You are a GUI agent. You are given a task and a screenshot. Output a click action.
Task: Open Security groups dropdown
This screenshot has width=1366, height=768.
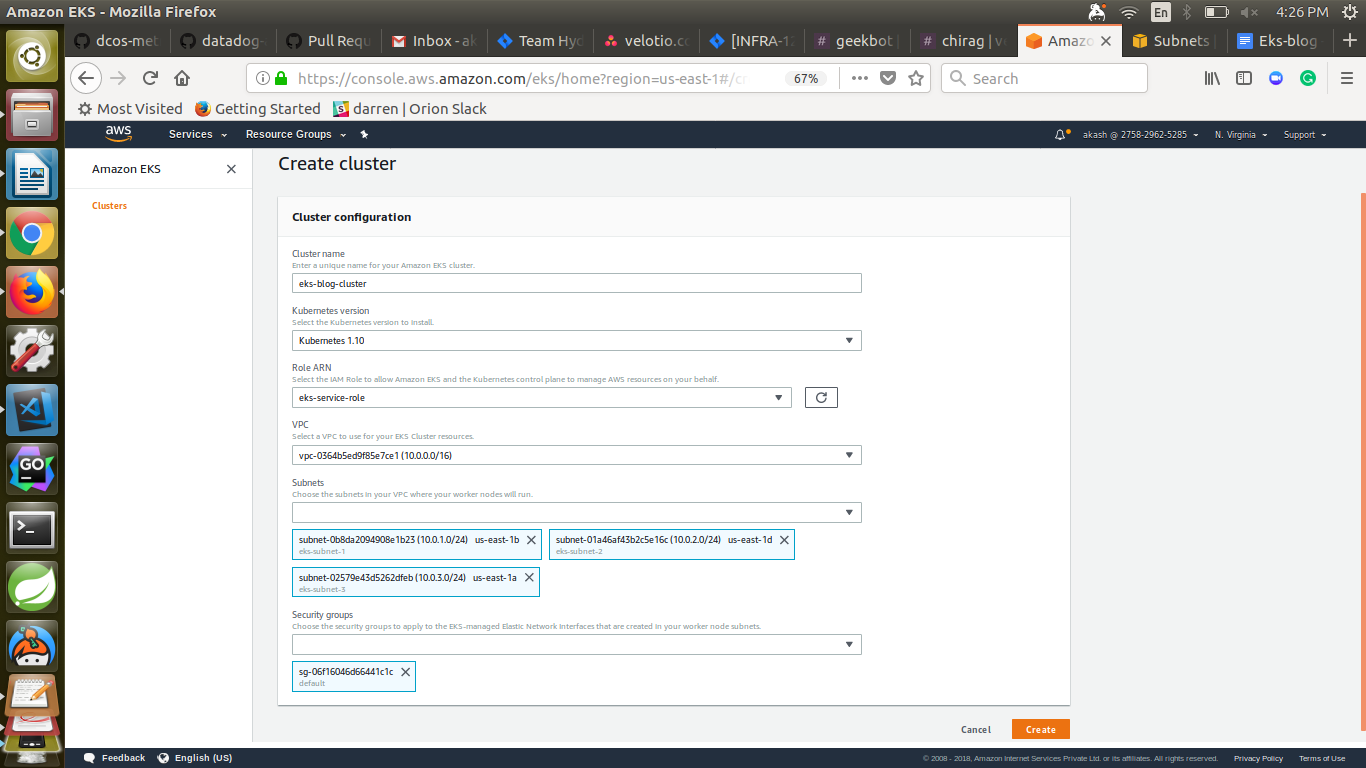click(x=576, y=645)
